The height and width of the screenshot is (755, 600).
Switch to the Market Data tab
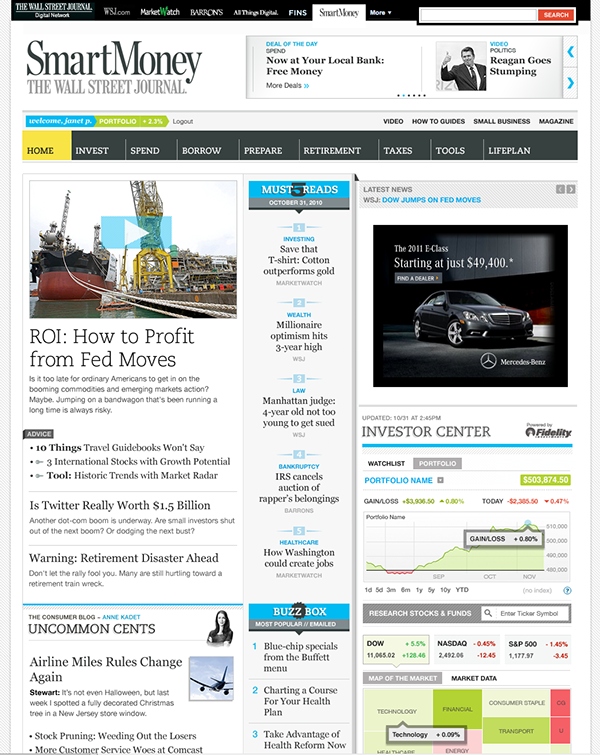(x=474, y=678)
